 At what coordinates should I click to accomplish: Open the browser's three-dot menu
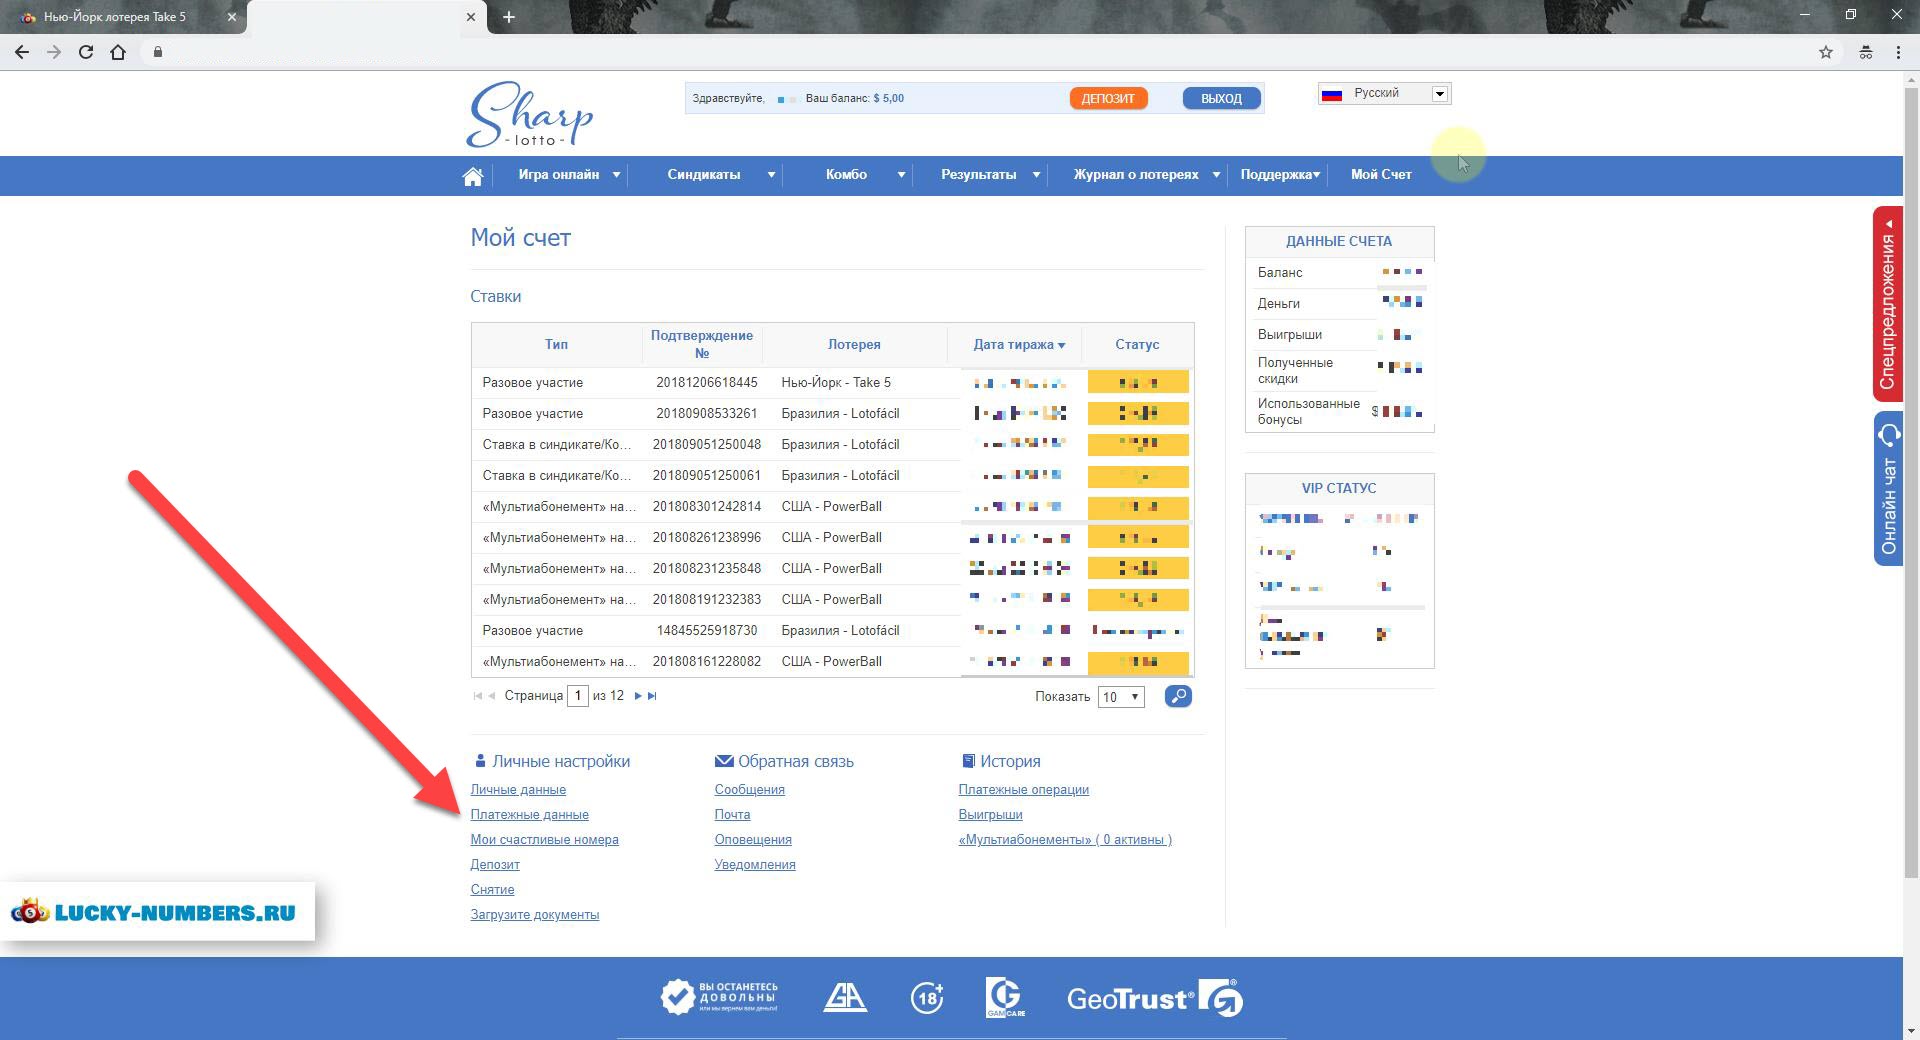1897,52
